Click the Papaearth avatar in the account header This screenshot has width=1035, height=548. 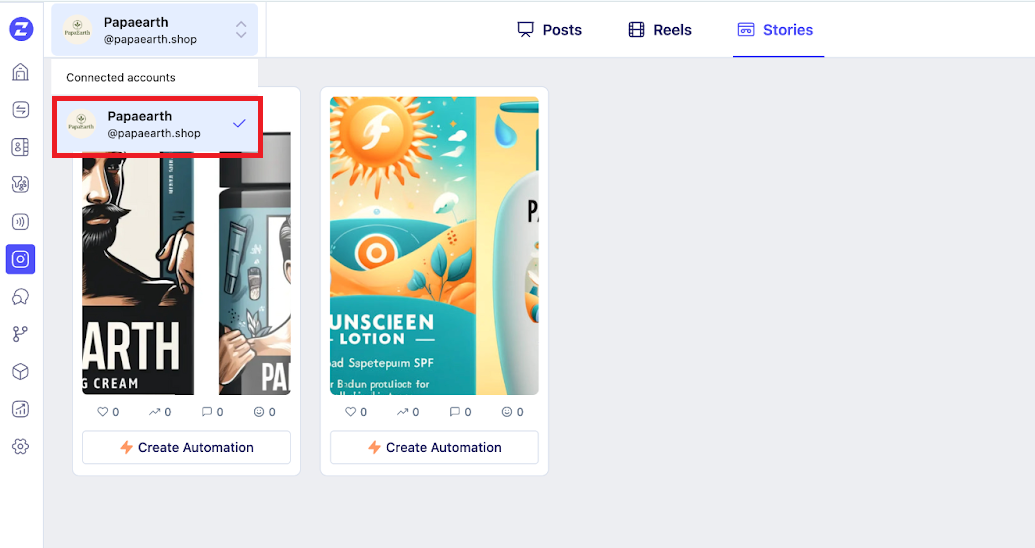(x=77, y=30)
